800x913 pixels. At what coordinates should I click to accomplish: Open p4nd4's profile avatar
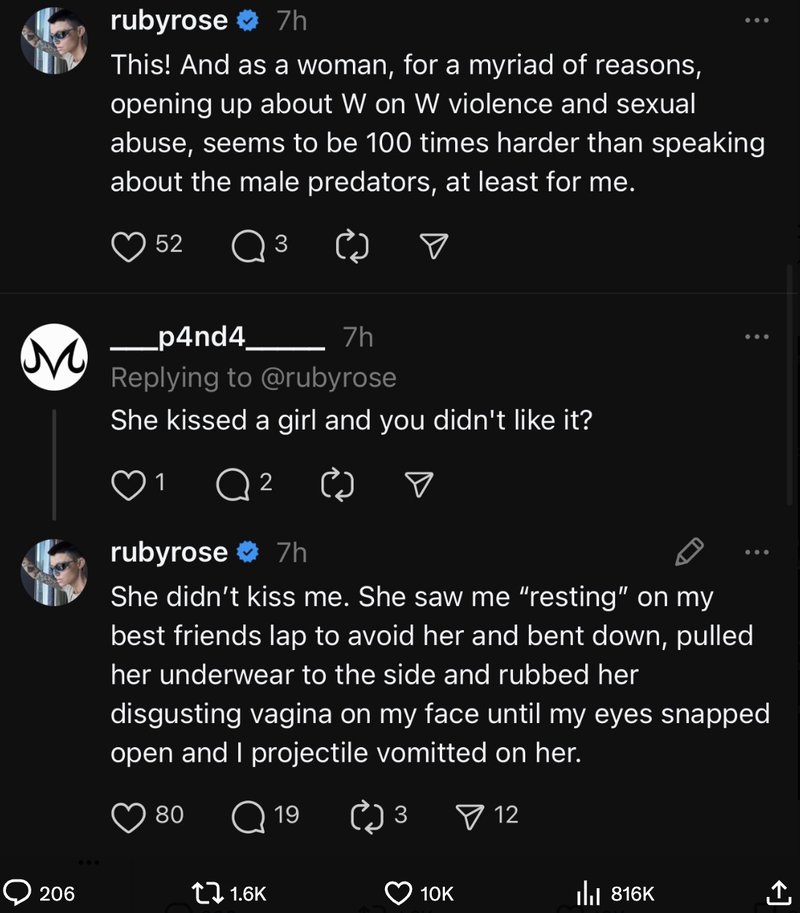(x=54, y=357)
